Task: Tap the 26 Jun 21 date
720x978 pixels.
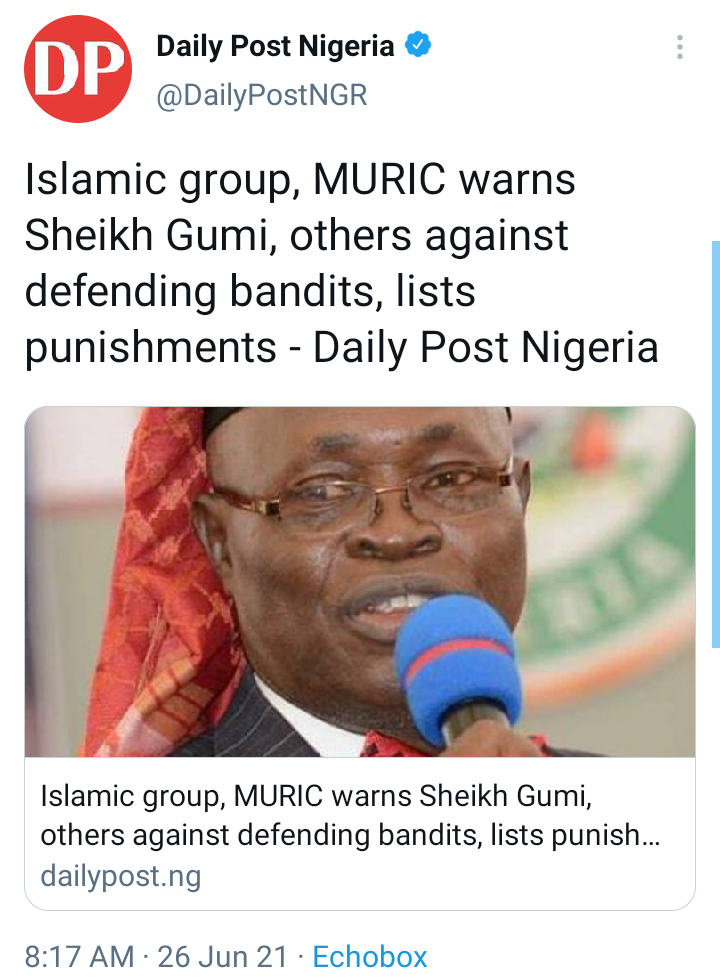Action: [222, 957]
